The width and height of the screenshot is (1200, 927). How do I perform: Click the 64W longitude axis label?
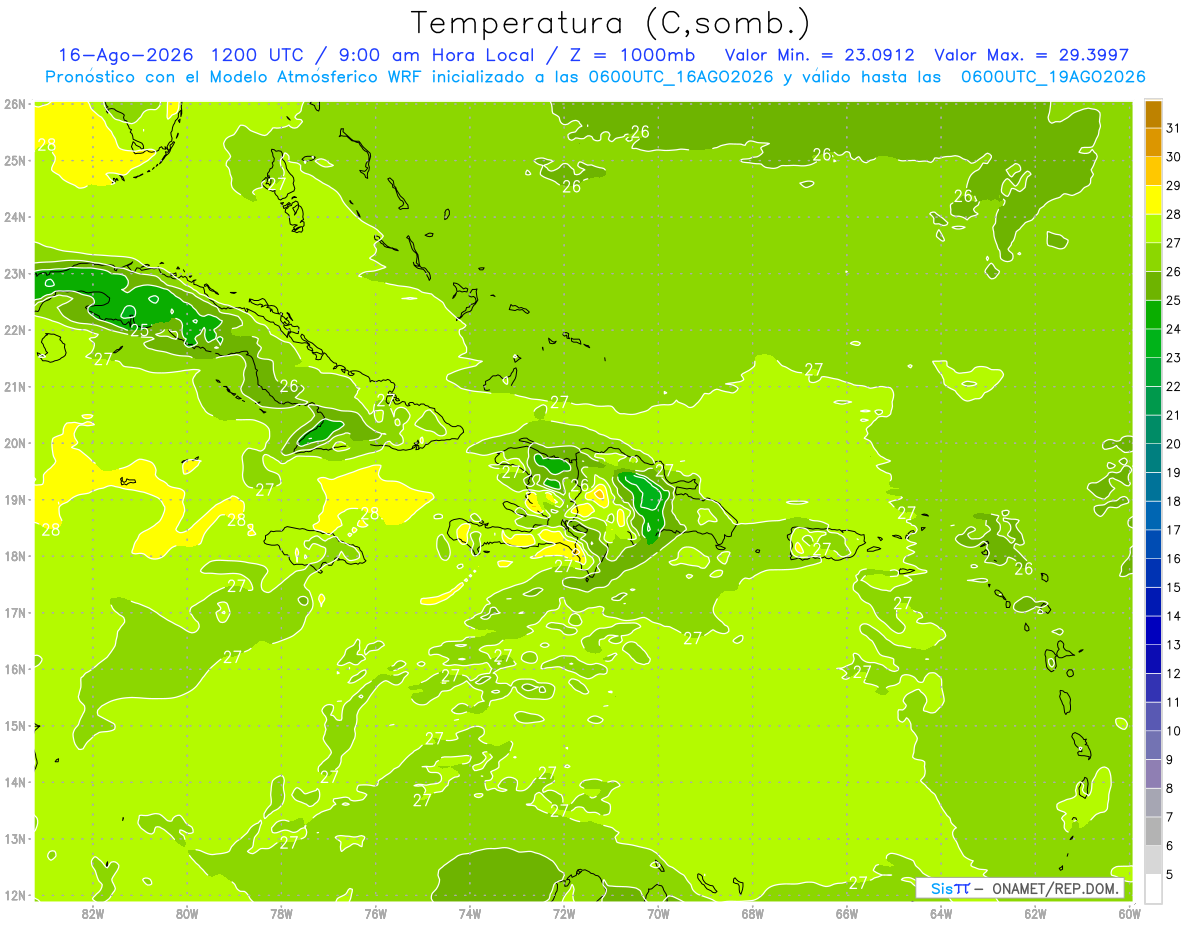click(x=940, y=913)
